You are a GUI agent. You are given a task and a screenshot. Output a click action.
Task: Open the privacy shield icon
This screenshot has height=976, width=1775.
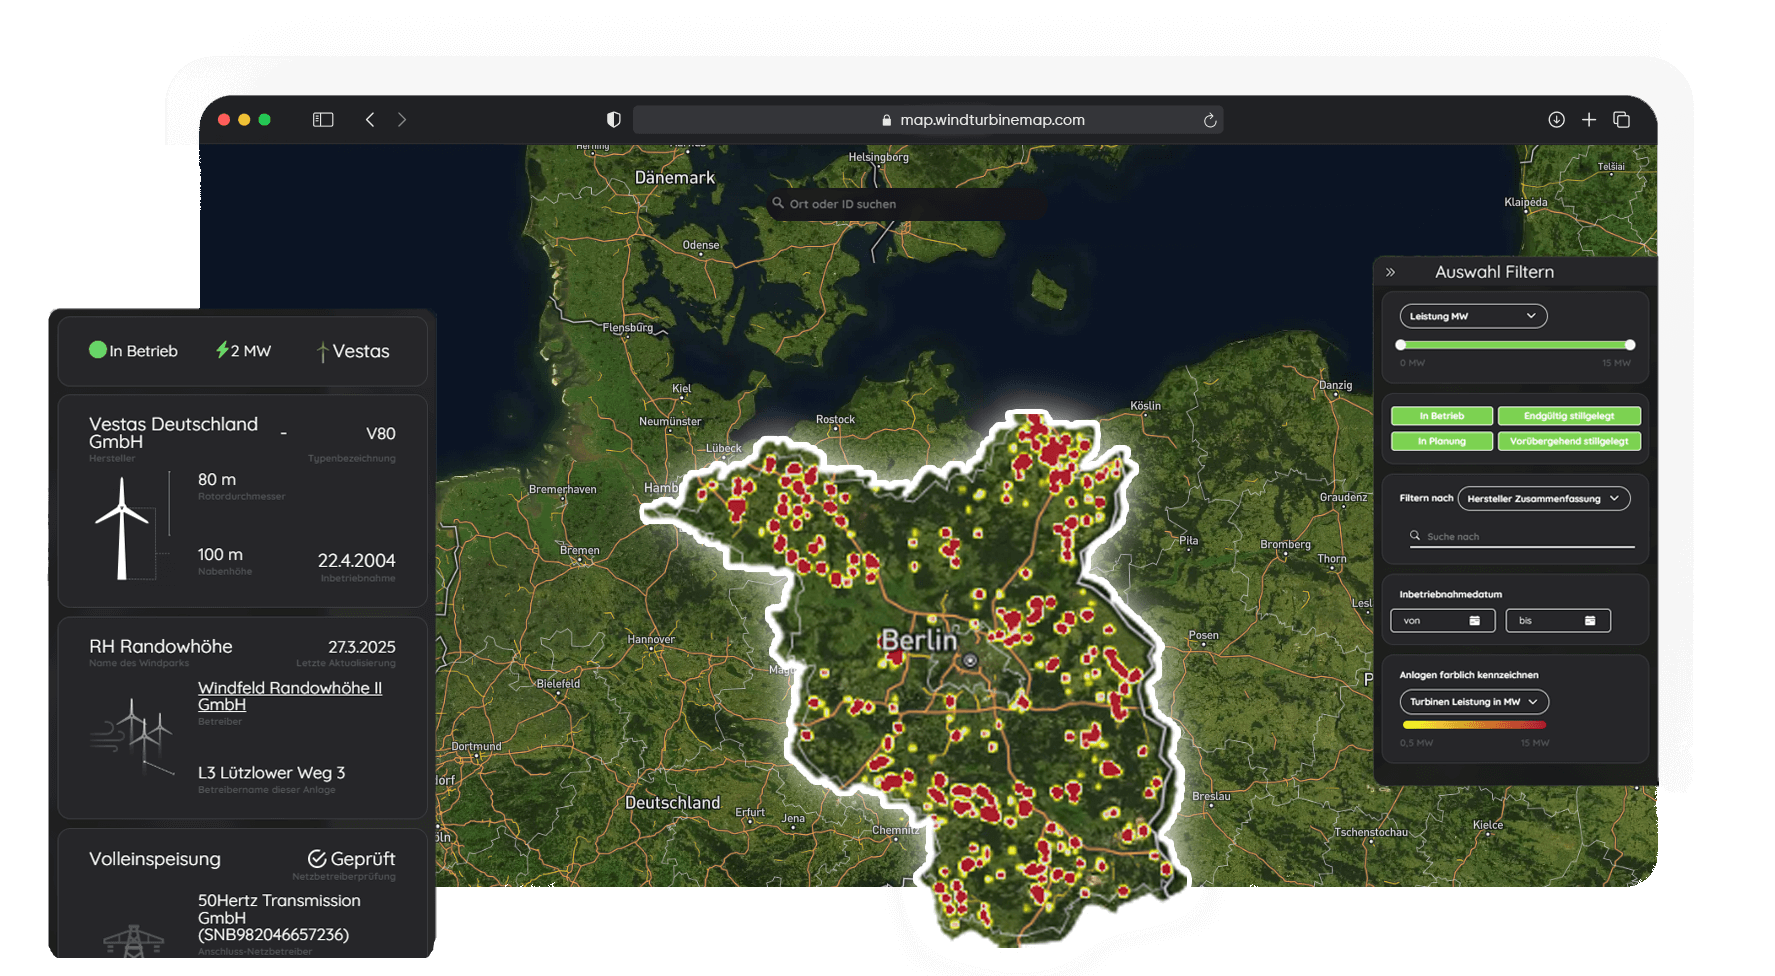click(x=614, y=120)
